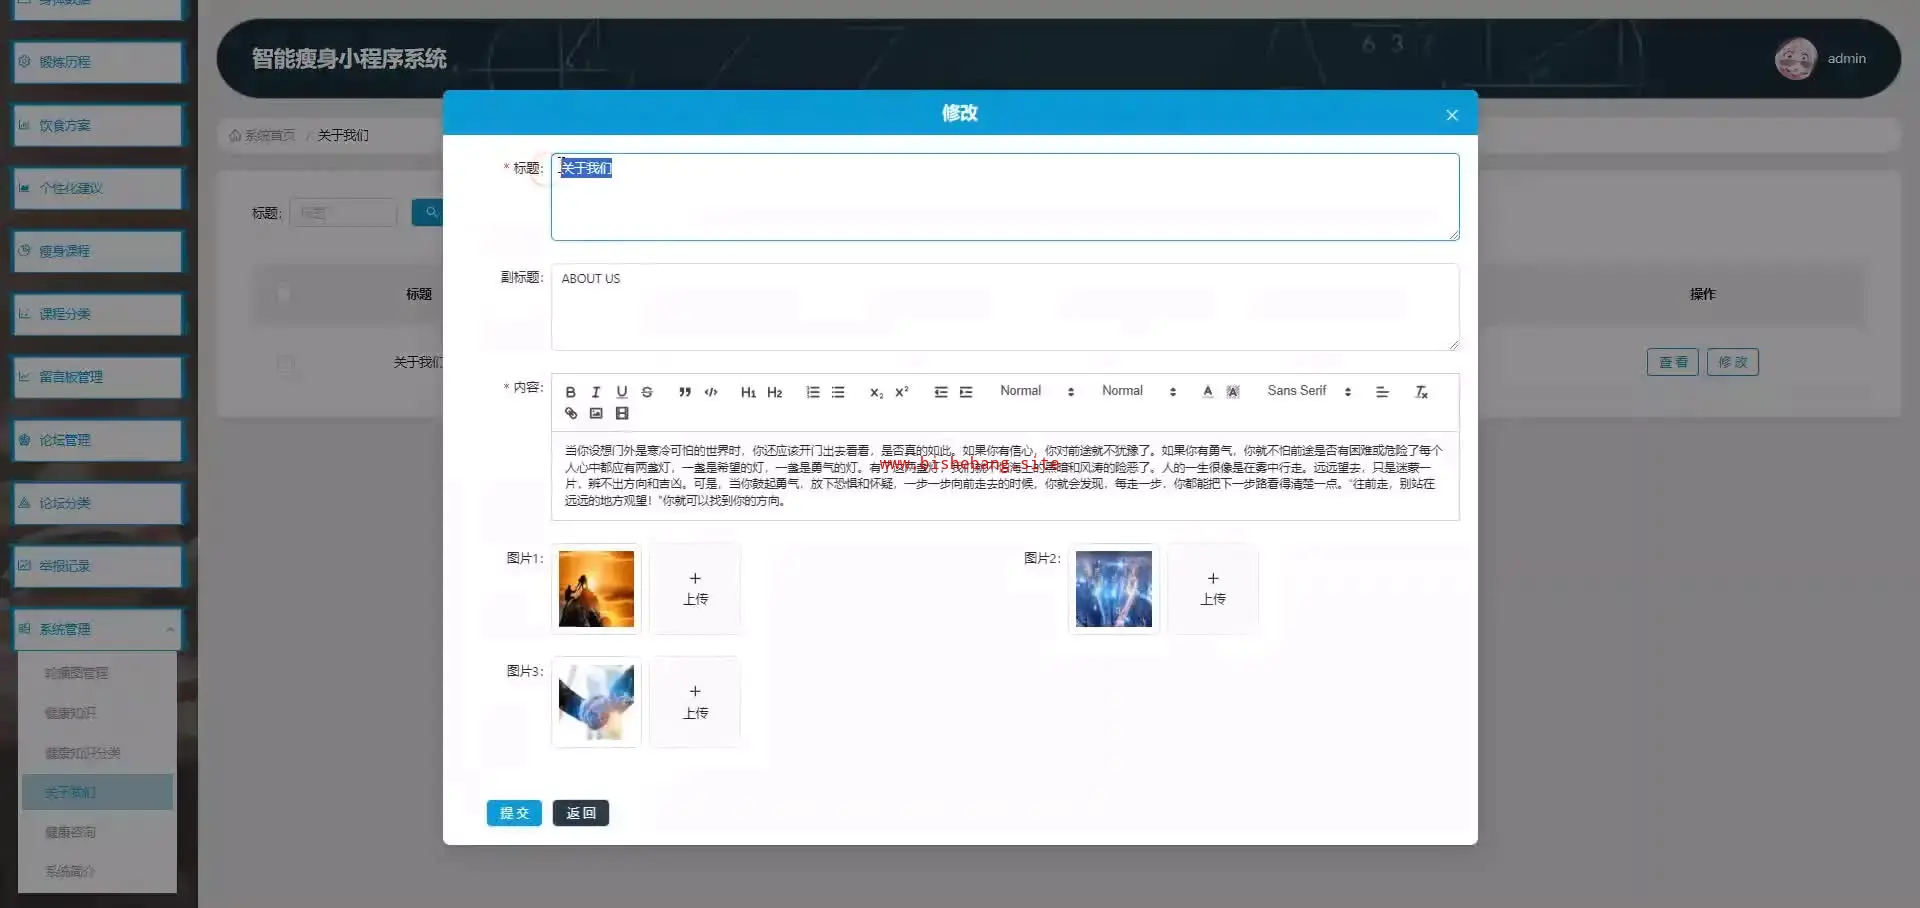The width and height of the screenshot is (1920, 908).
Task: Increase the text indent
Action: click(x=966, y=392)
